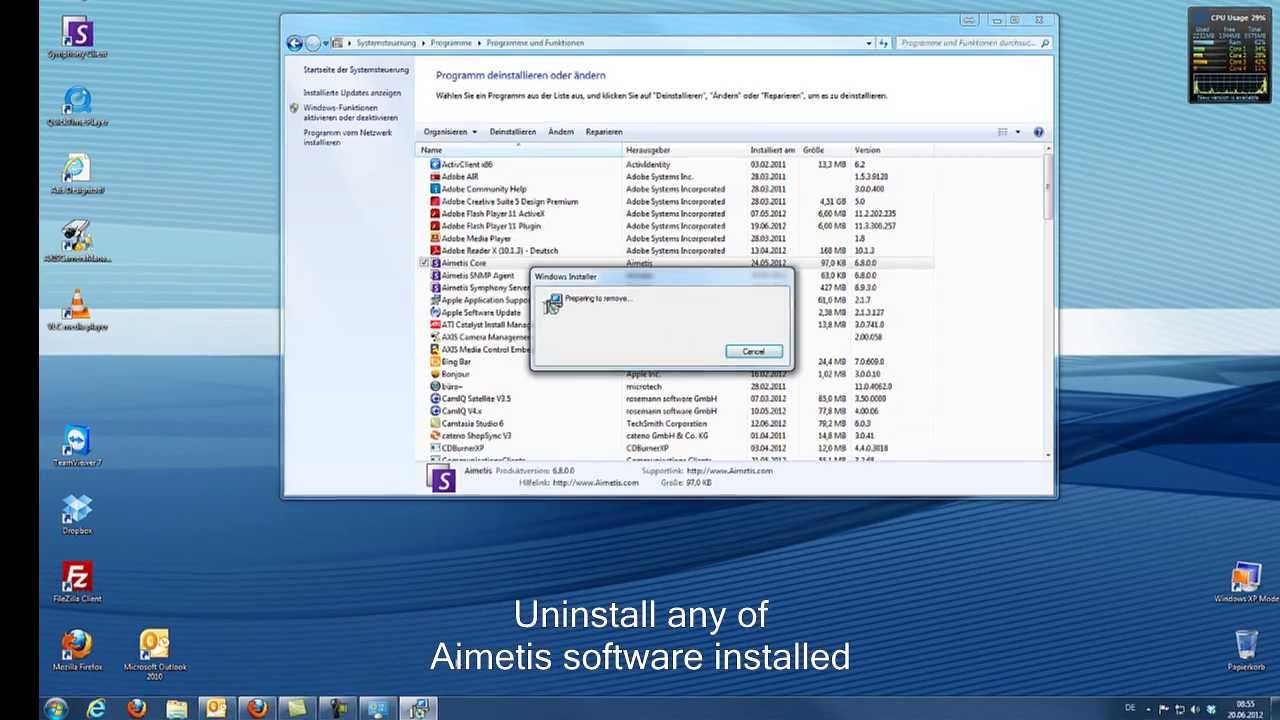The image size is (1280, 720).
Task: Click Deinstallieren in the toolbar
Action: click(513, 132)
